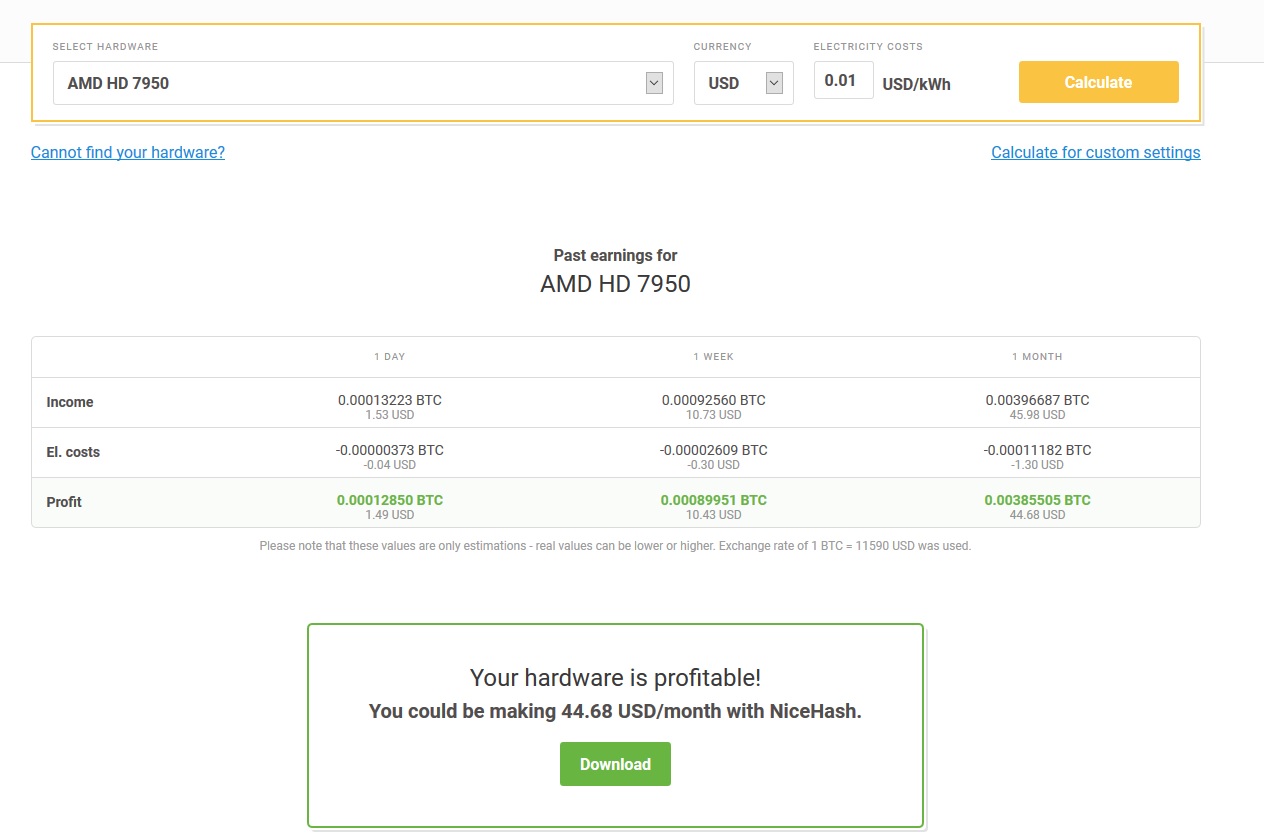1264x837 pixels.
Task: Click the Income row label
Action: (x=70, y=402)
